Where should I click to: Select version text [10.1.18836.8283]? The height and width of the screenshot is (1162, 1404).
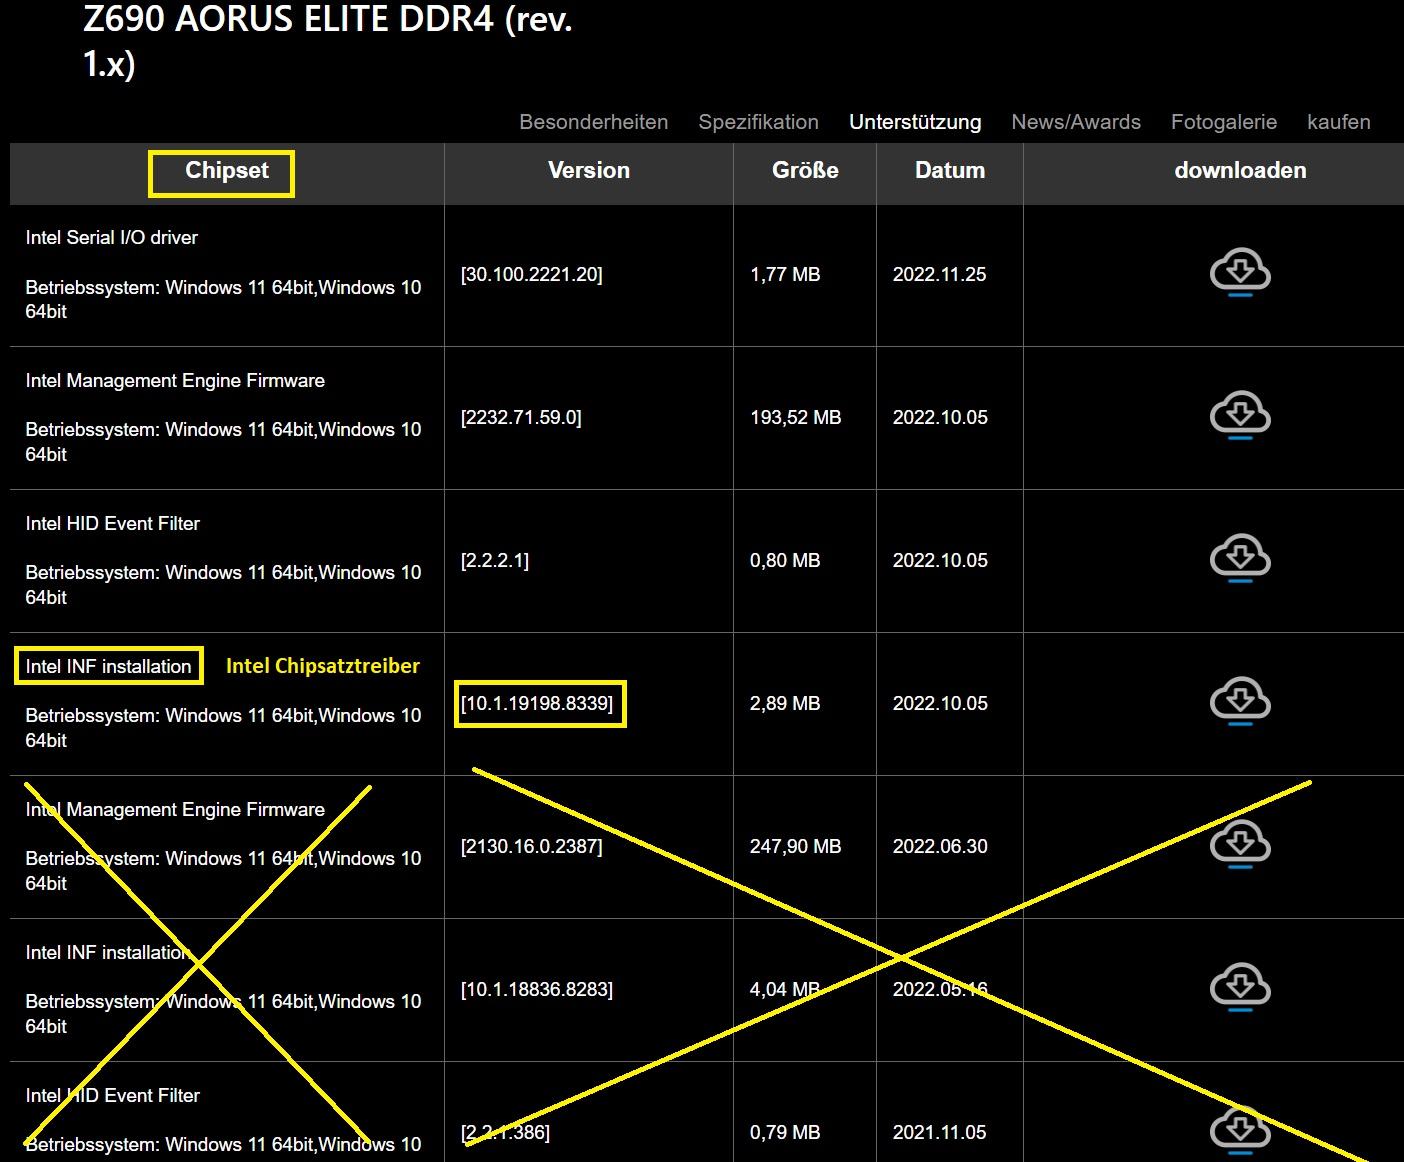point(537,989)
